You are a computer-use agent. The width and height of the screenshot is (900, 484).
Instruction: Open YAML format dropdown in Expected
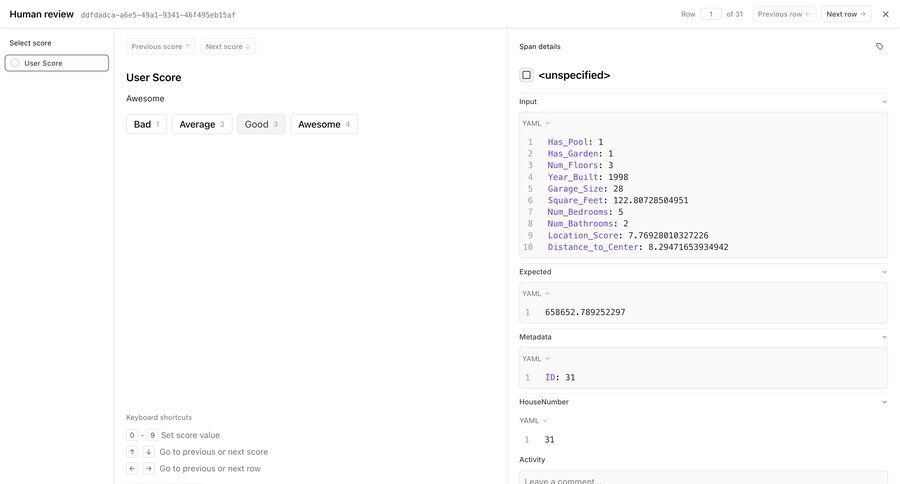536,293
